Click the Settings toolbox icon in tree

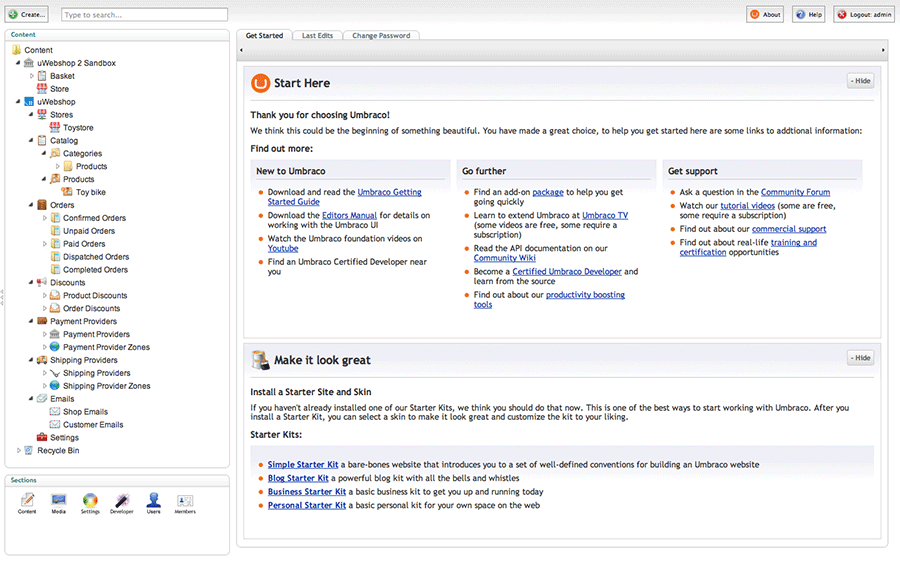[42, 437]
